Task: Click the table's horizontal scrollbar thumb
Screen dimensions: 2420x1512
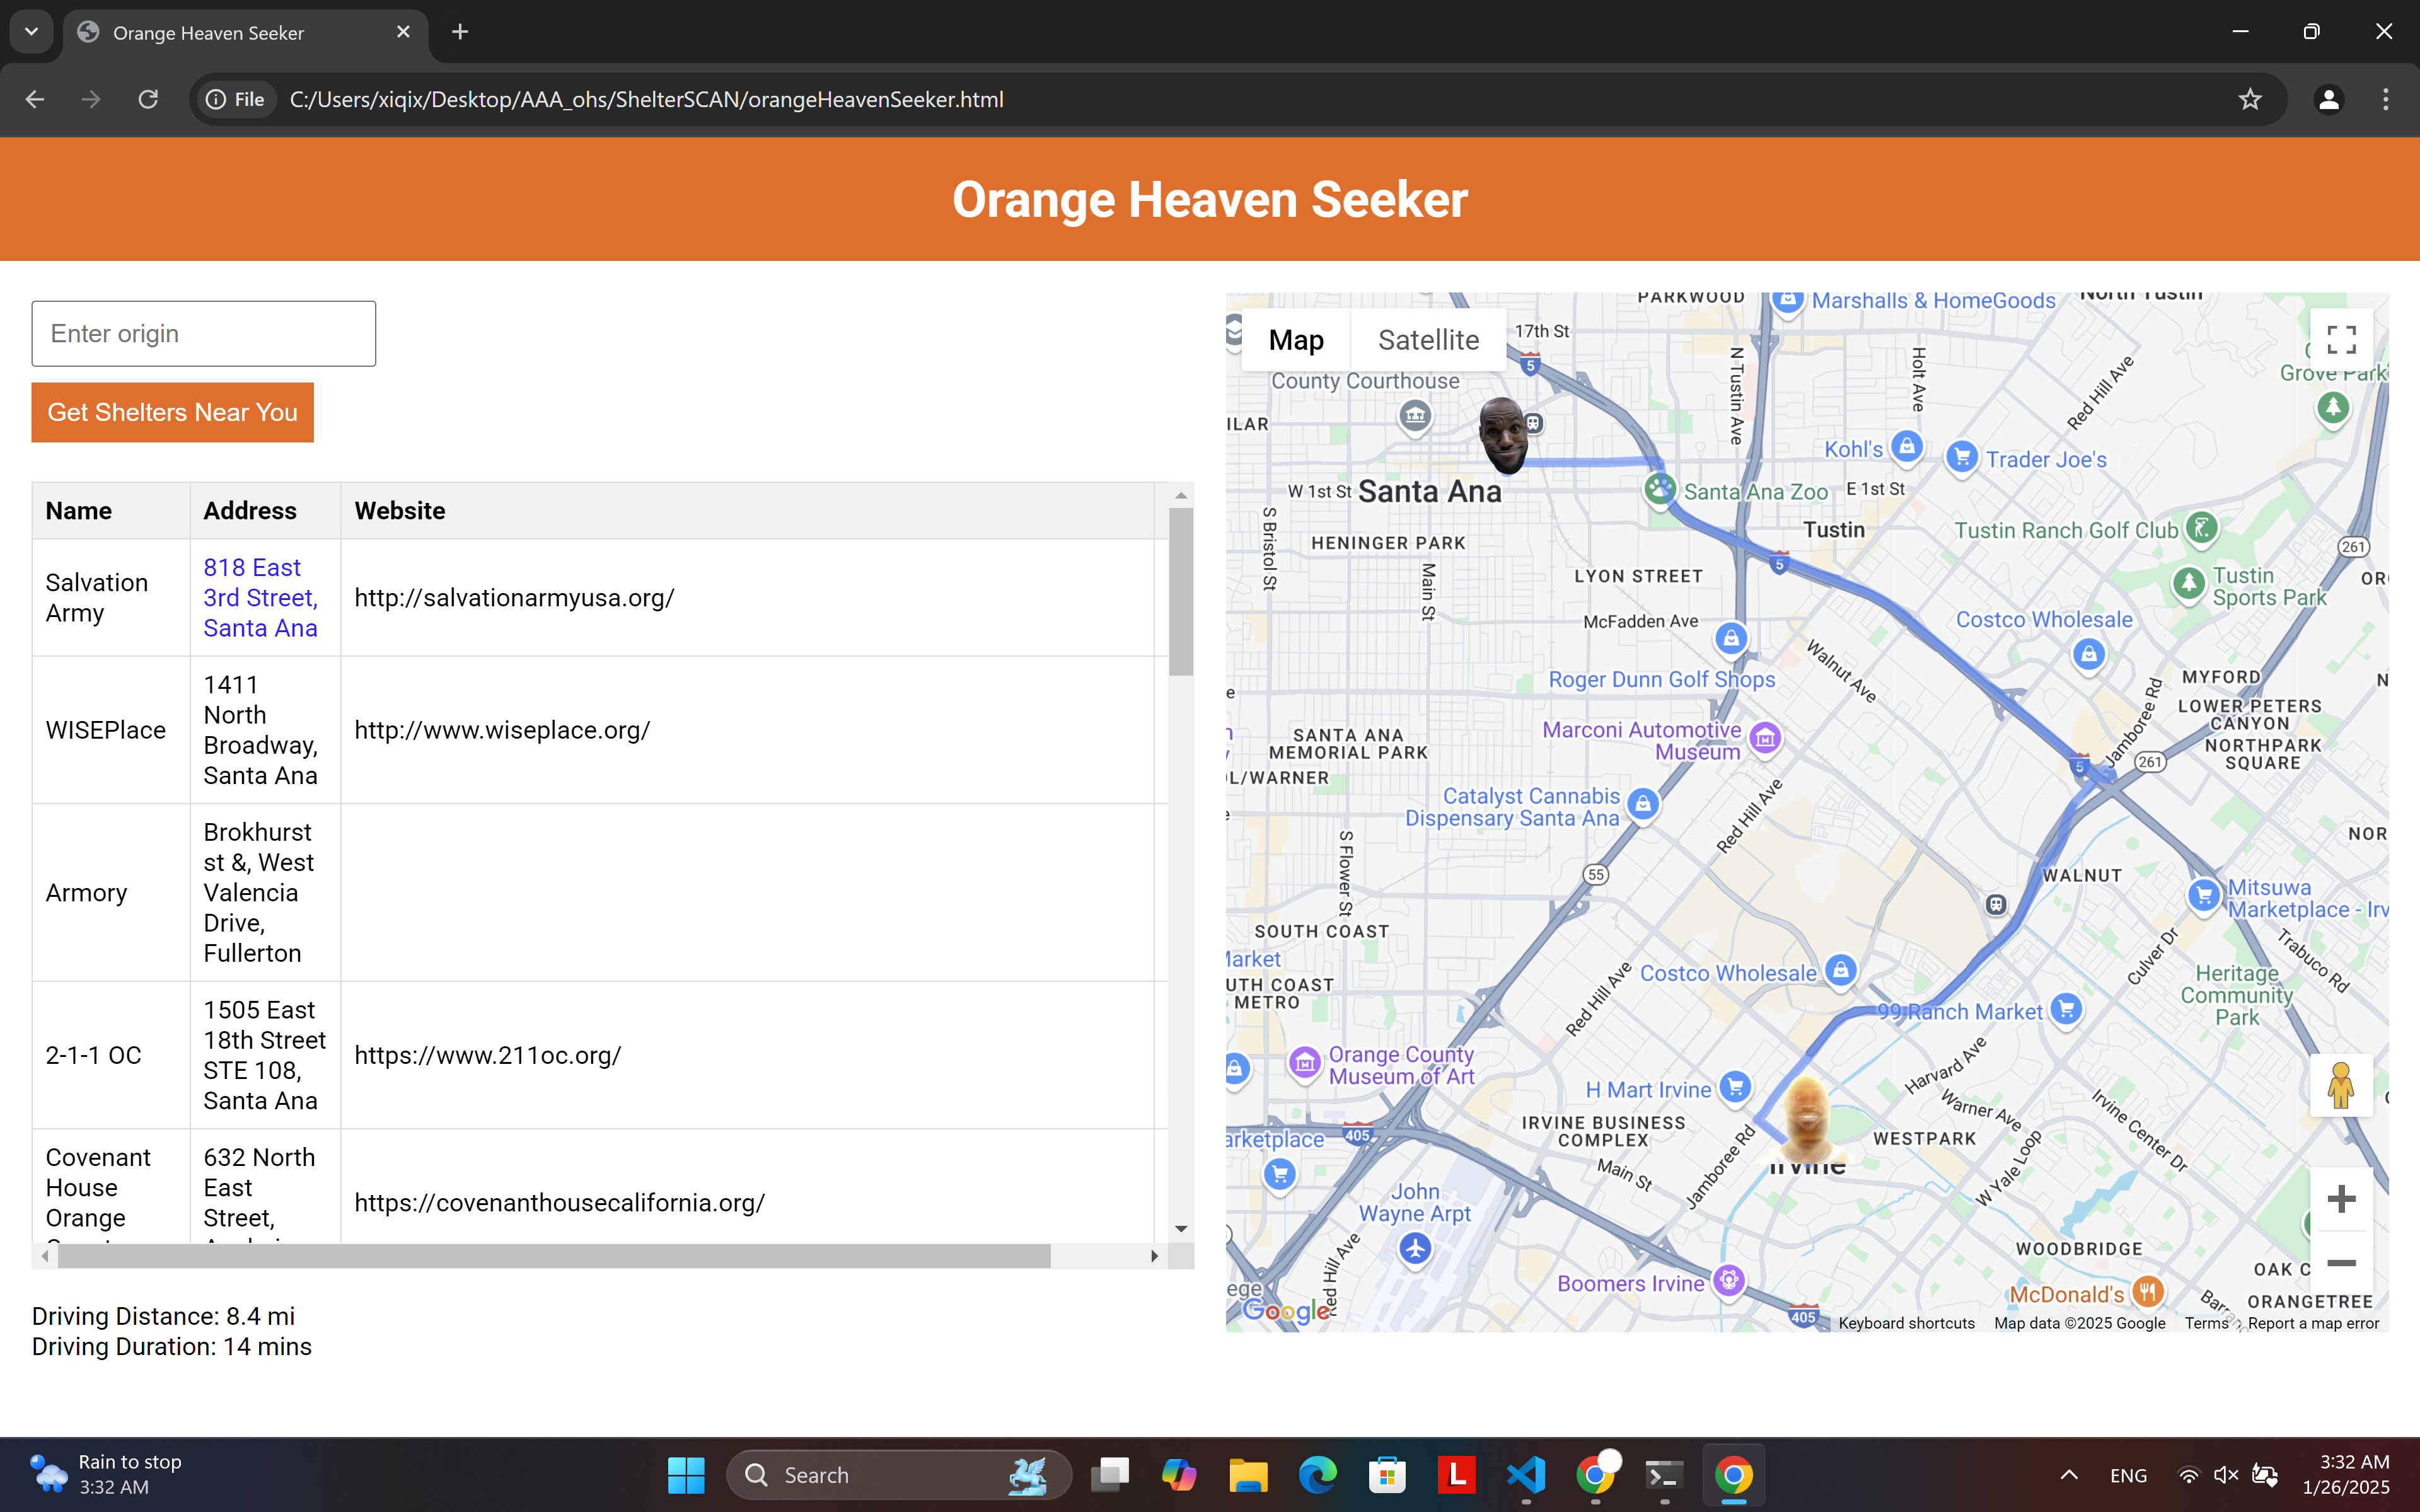Action: pyautogui.click(x=553, y=1256)
